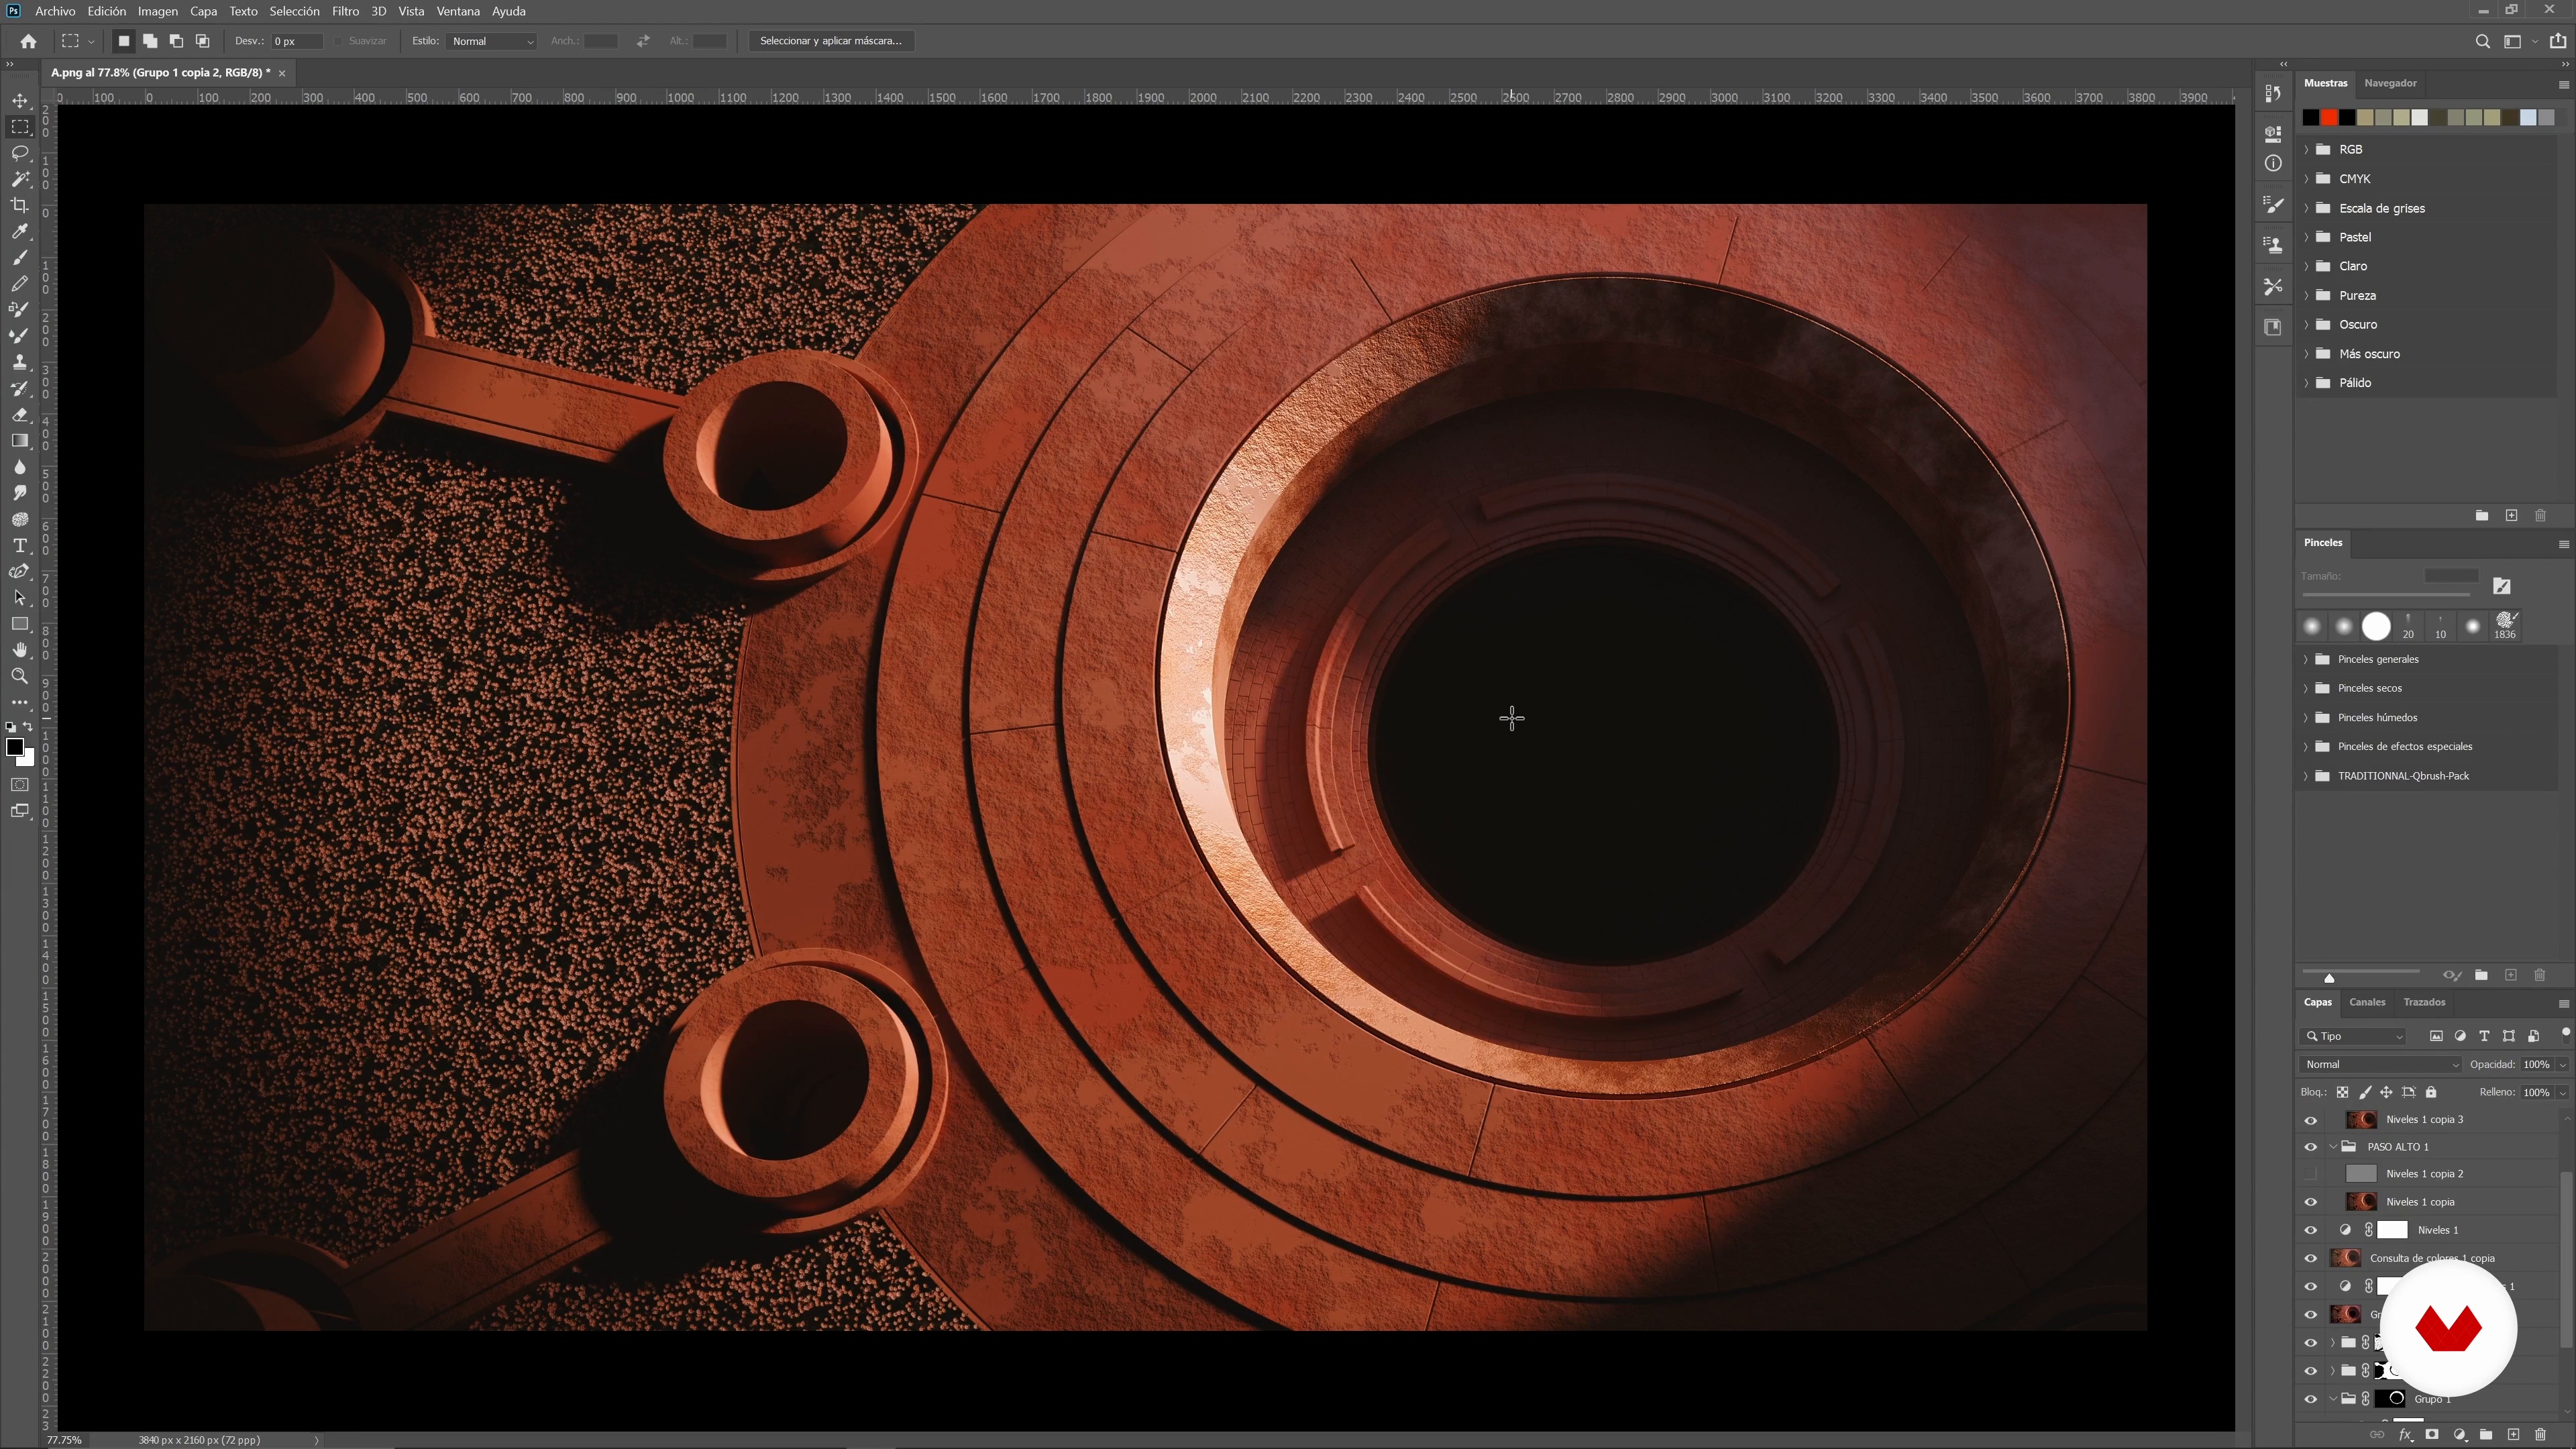2576x1449 pixels.
Task: Select the Blur tool
Action: (x=20, y=467)
